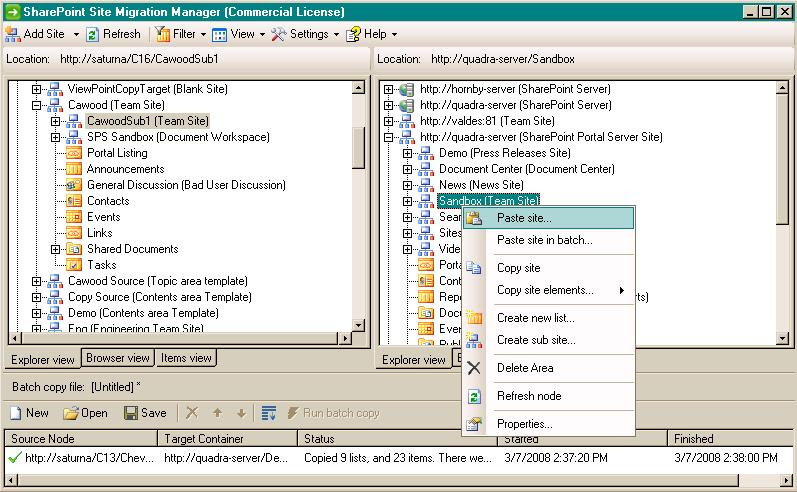
Task: Click the Run batch copy button
Action: [x=333, y=413]
